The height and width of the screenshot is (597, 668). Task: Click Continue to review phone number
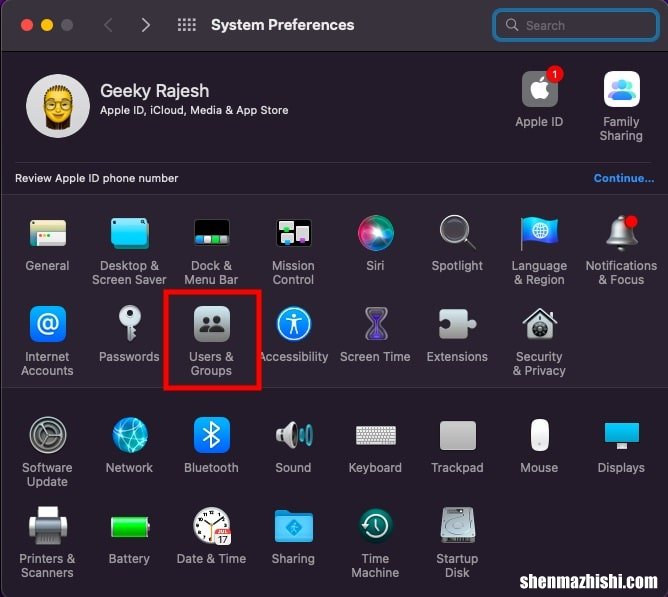[624, 178]
